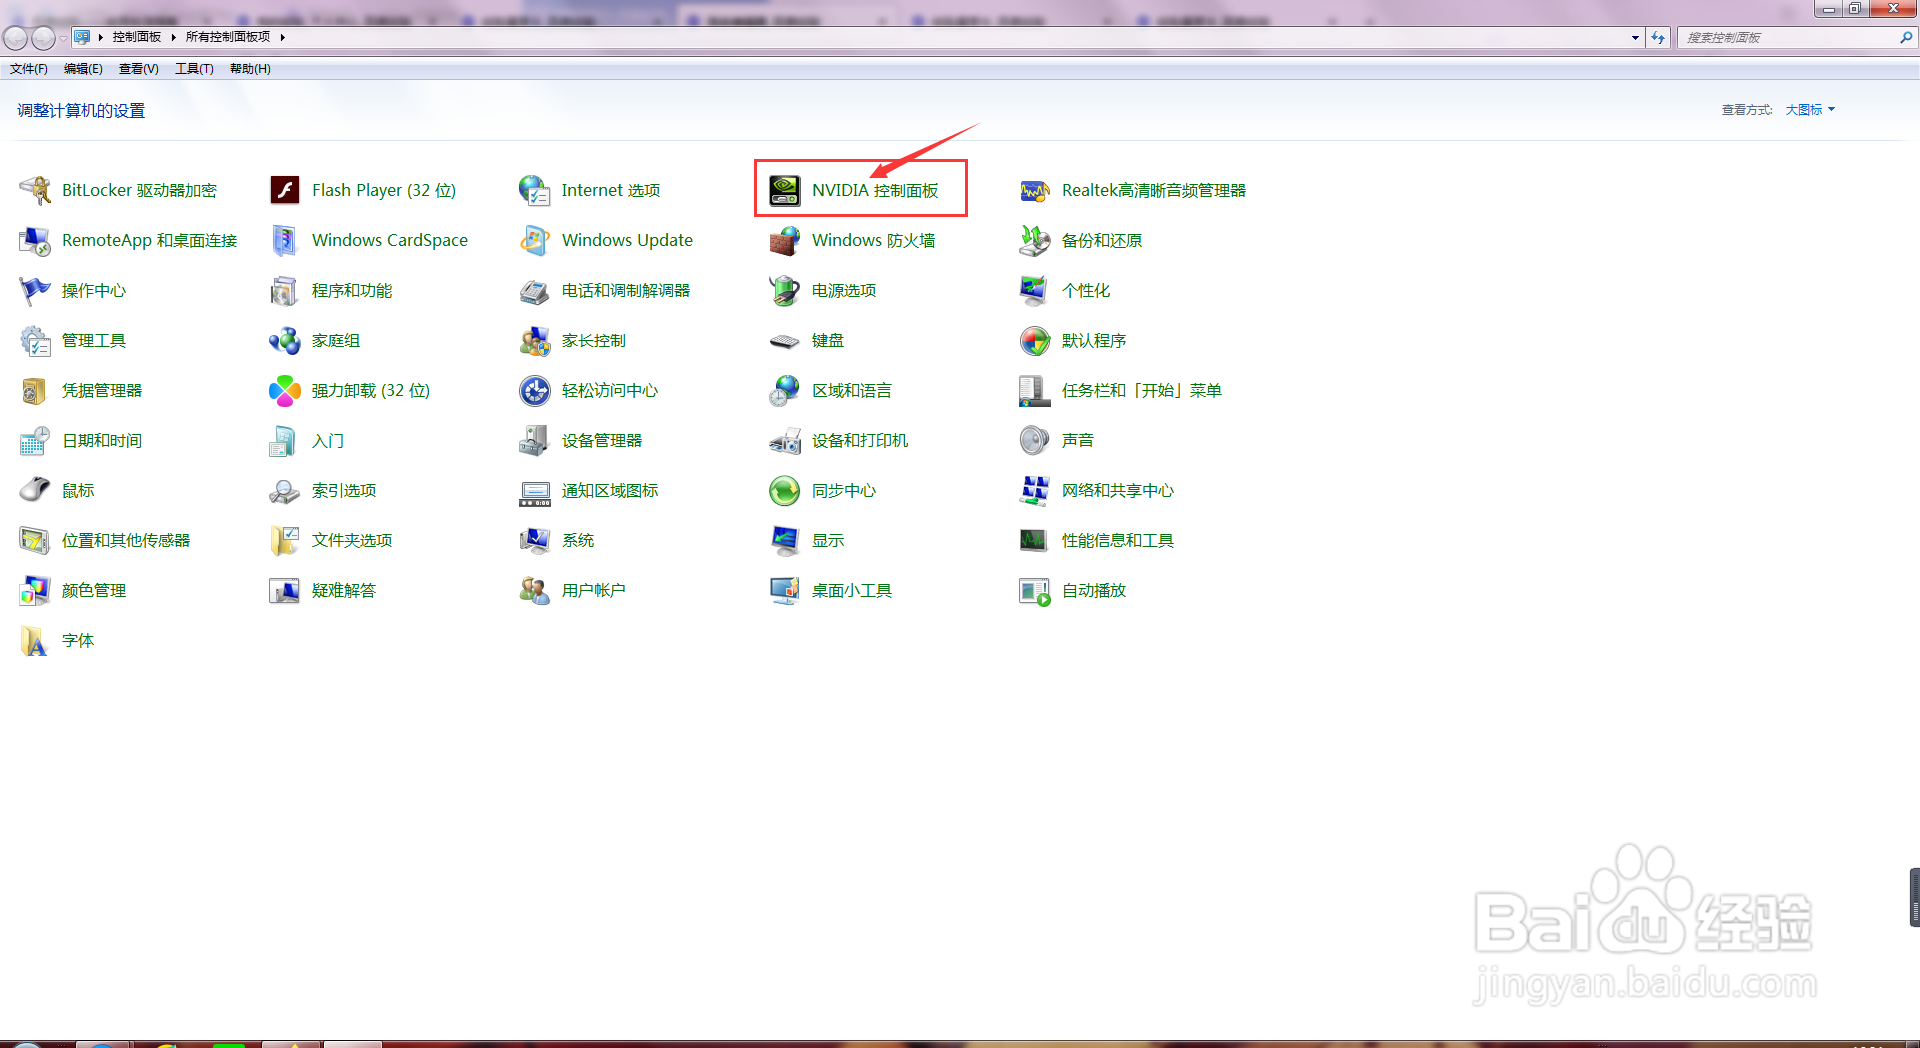Screen dimensions: 1920x1048
Task: Click the Windows CardSpace icon
Action: (x=285, y=240)
